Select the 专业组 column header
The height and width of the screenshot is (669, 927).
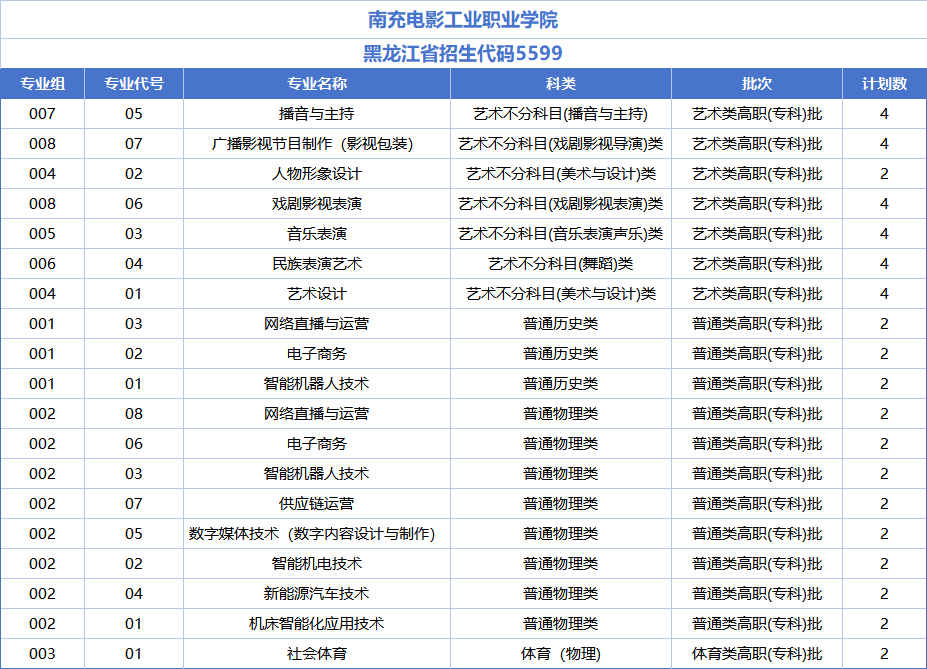(43, 84)
